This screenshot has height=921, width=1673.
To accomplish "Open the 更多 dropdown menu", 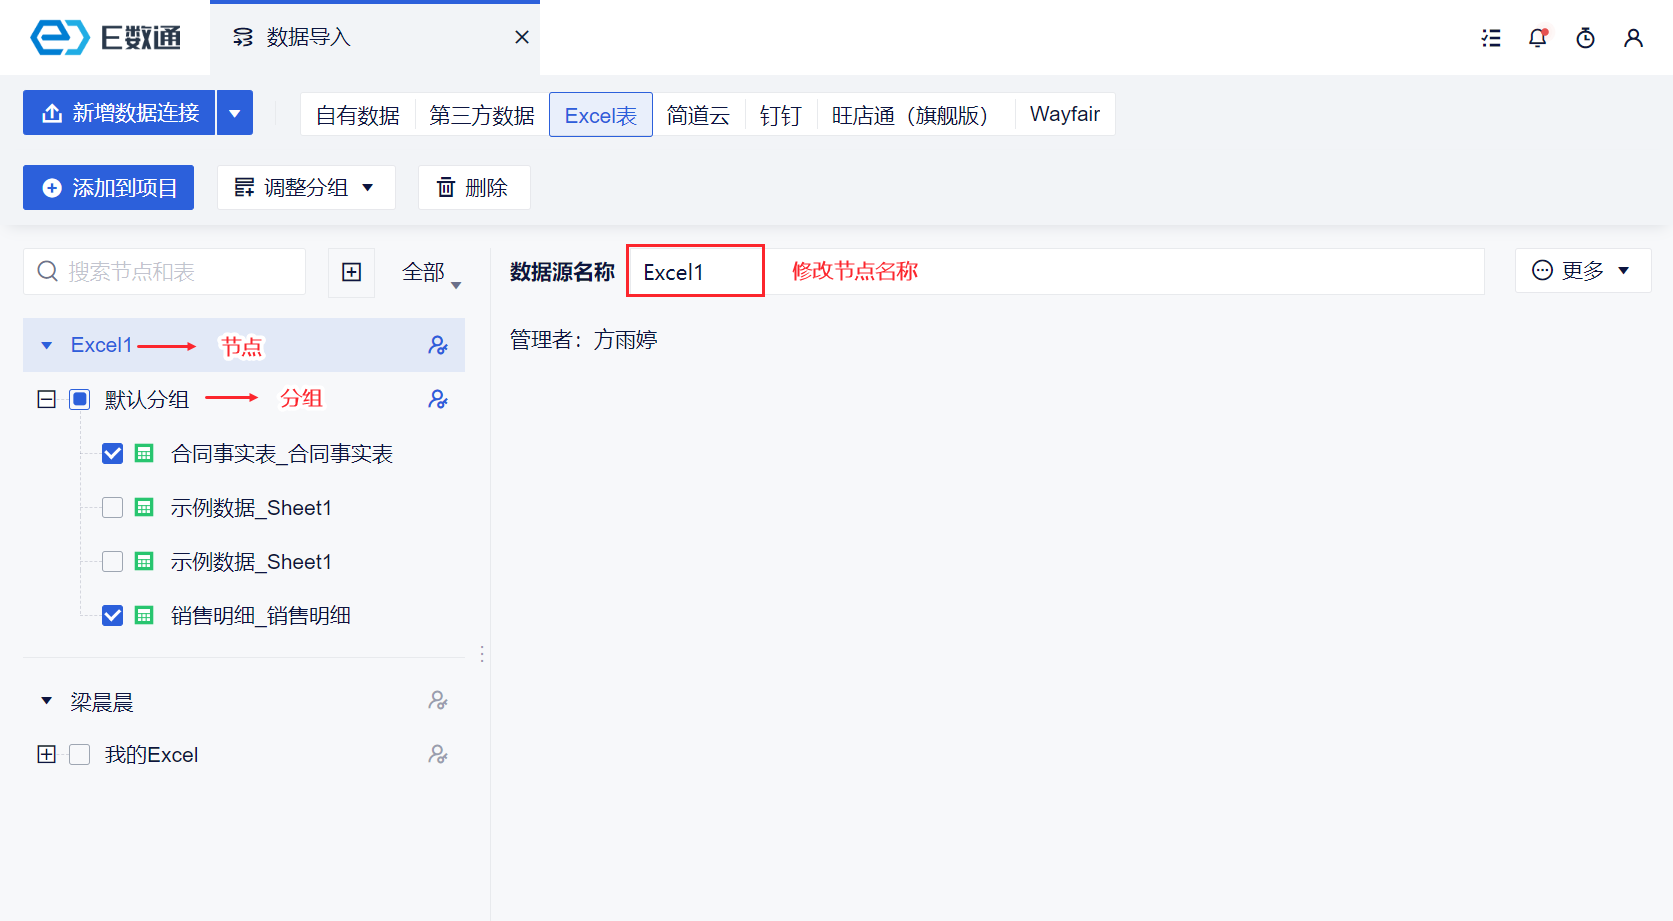I will click(x=1583, y=271).
